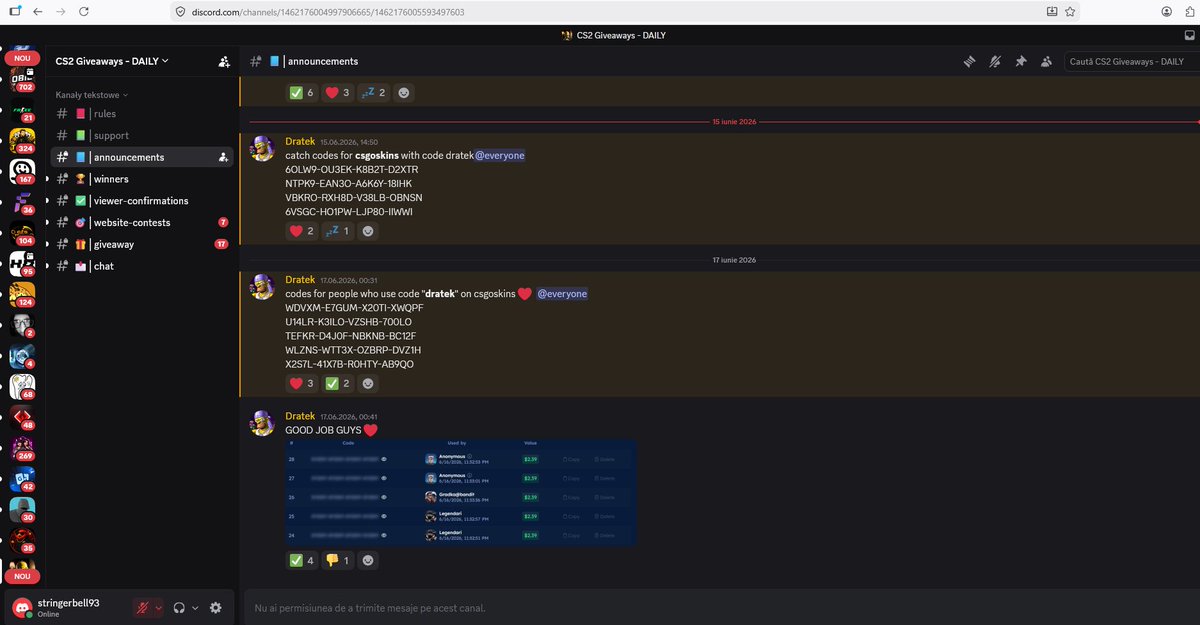Add reaction to the 00:31 codes message
Screen dimensions: 1200x625
(x=369, y=383)
